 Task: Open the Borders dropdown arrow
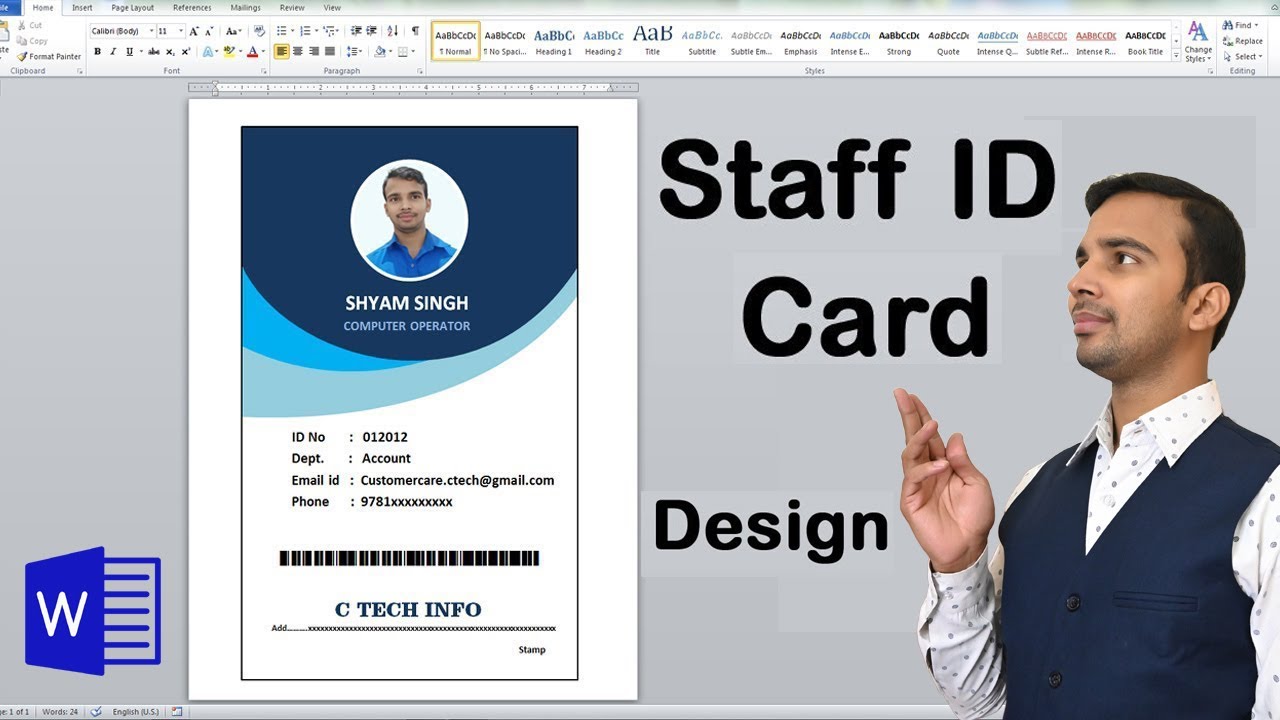[x=413, y=51]
